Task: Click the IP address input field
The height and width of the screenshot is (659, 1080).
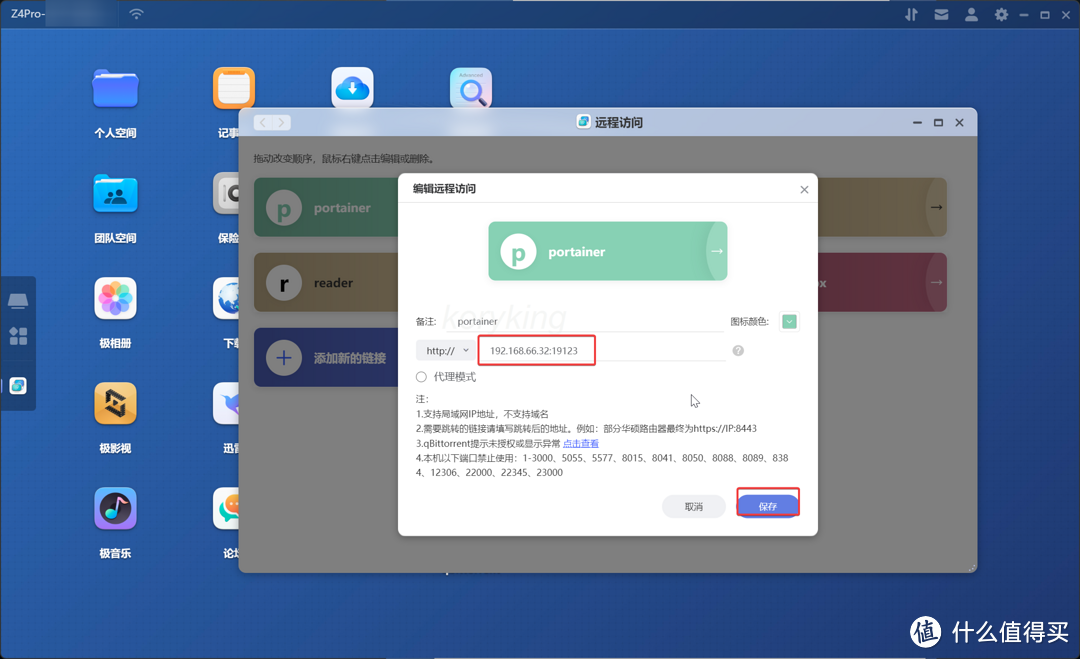Action: [x=536, y=350]
